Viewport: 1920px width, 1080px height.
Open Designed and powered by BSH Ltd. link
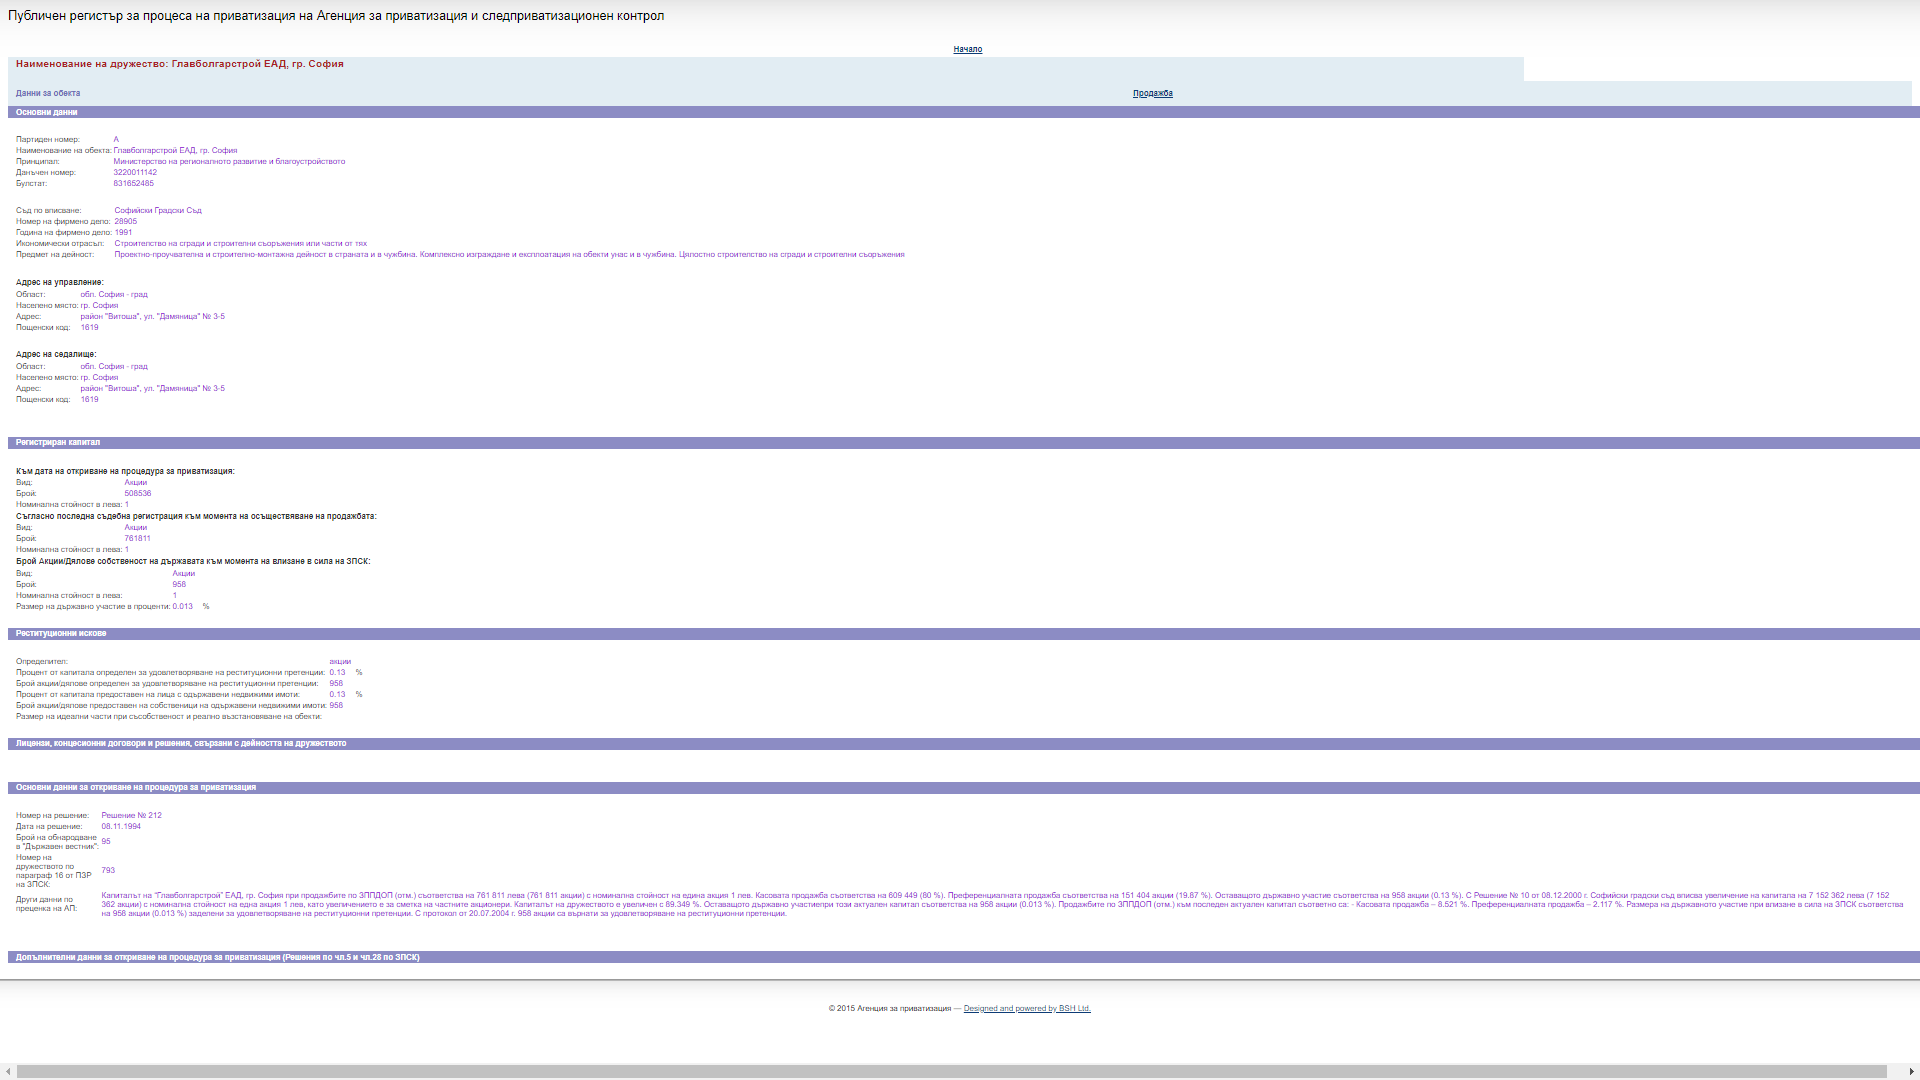tap(1026, 1008)
